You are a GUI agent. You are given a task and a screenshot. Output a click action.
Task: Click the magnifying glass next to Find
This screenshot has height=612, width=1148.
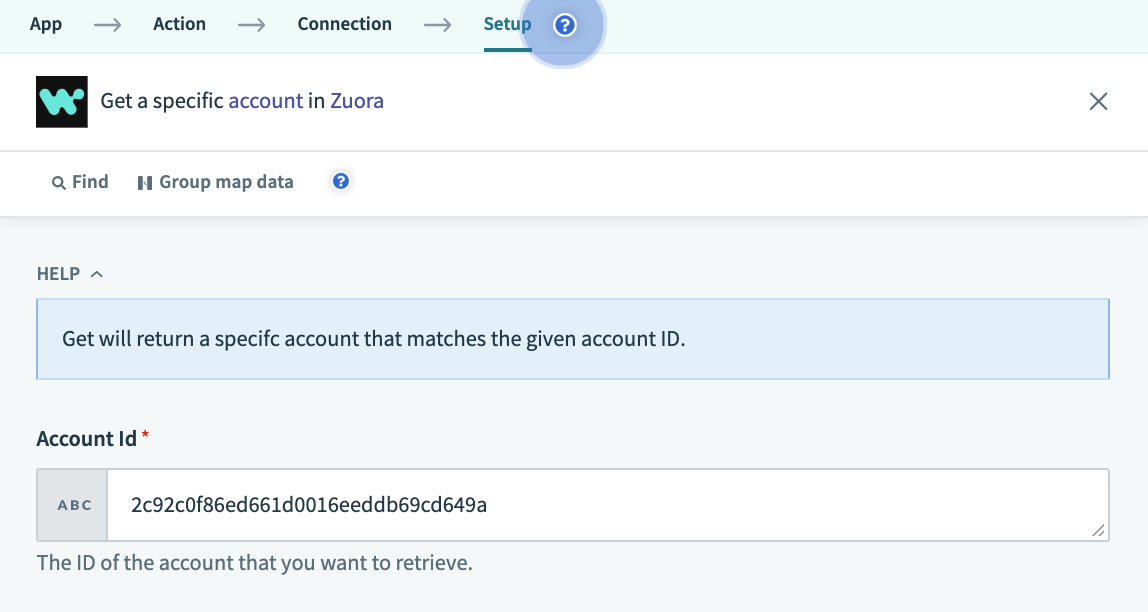tap(58, 181)
